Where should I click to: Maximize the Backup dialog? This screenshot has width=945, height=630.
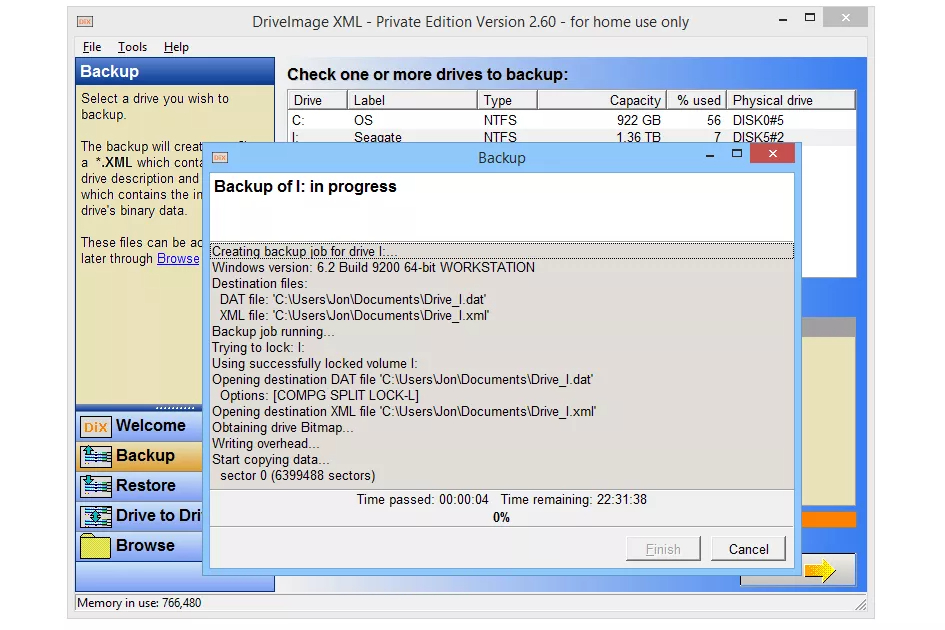(x=736, y=154)
